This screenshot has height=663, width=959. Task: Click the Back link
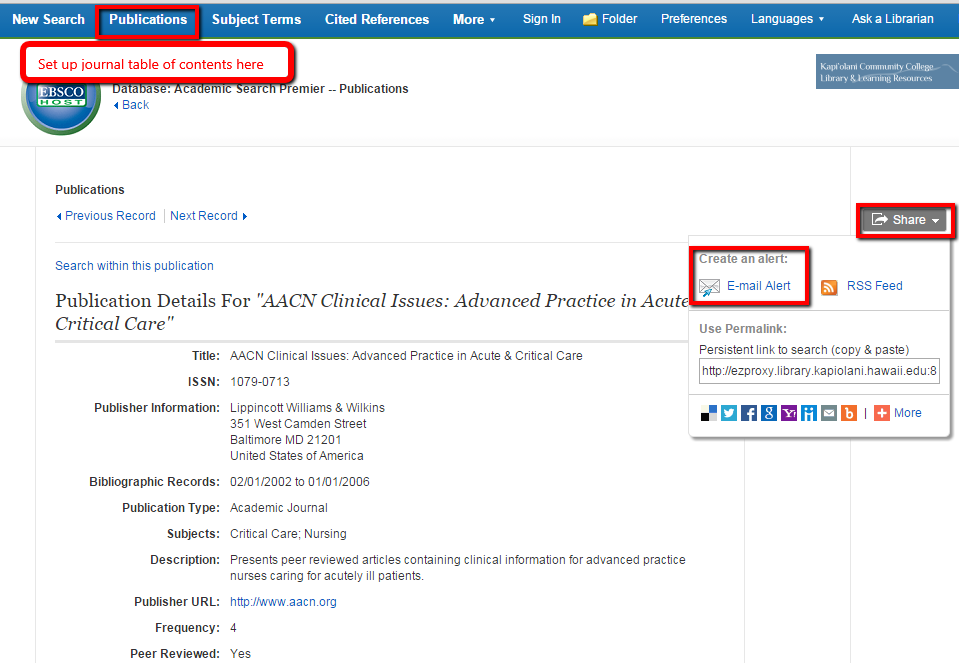coord(131,105)
